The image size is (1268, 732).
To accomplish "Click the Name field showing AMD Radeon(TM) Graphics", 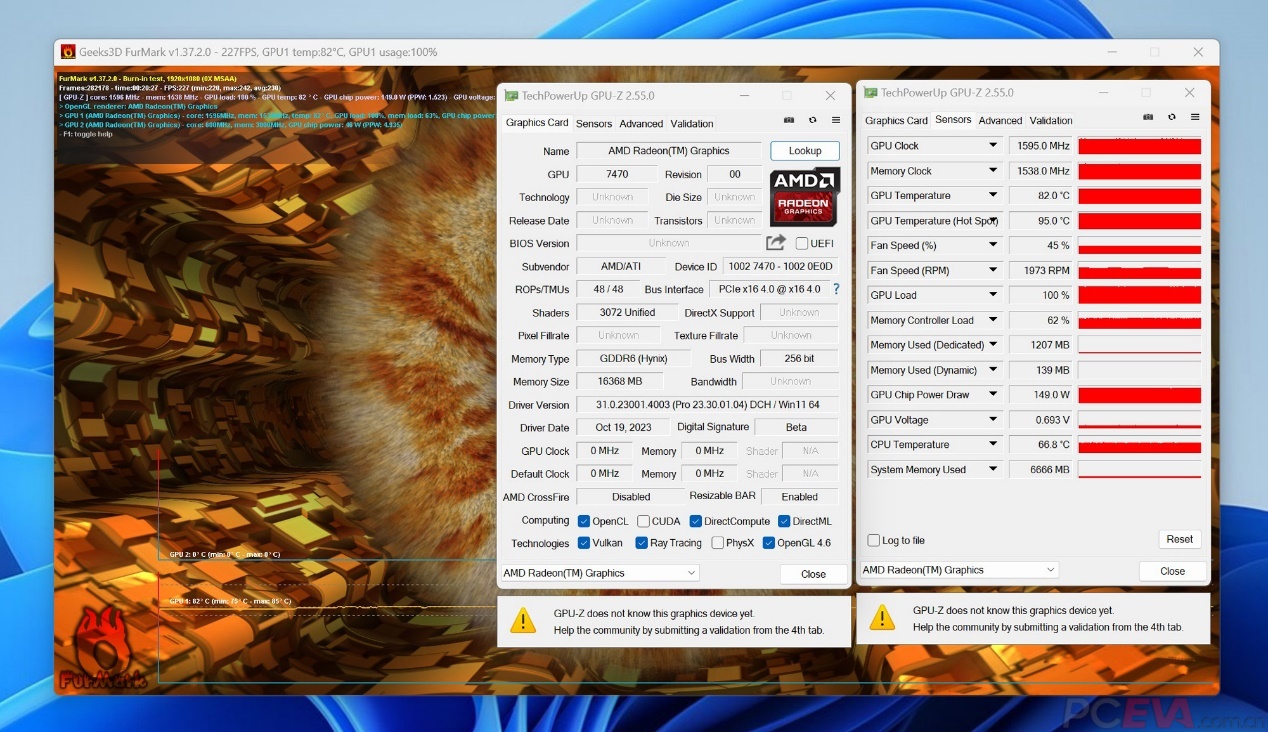I will pyautogui.click(x=669, y=151).
